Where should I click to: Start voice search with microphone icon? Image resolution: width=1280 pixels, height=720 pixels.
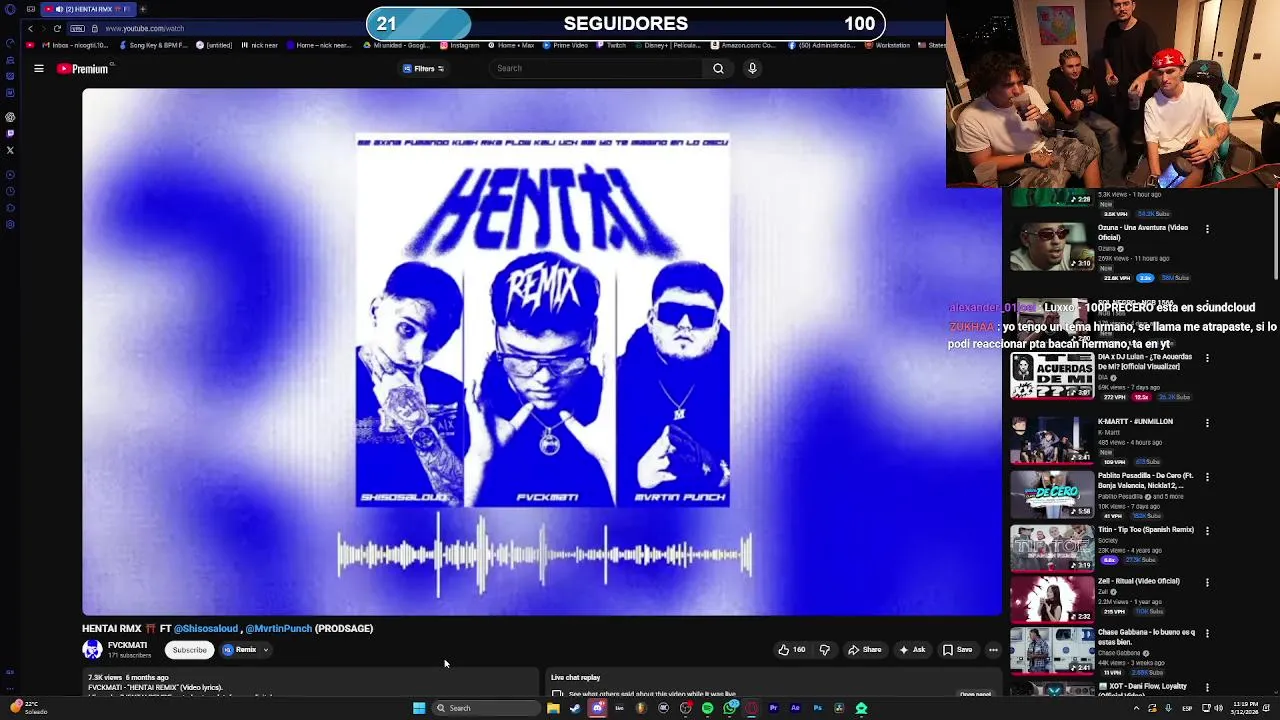click(752, 68)
